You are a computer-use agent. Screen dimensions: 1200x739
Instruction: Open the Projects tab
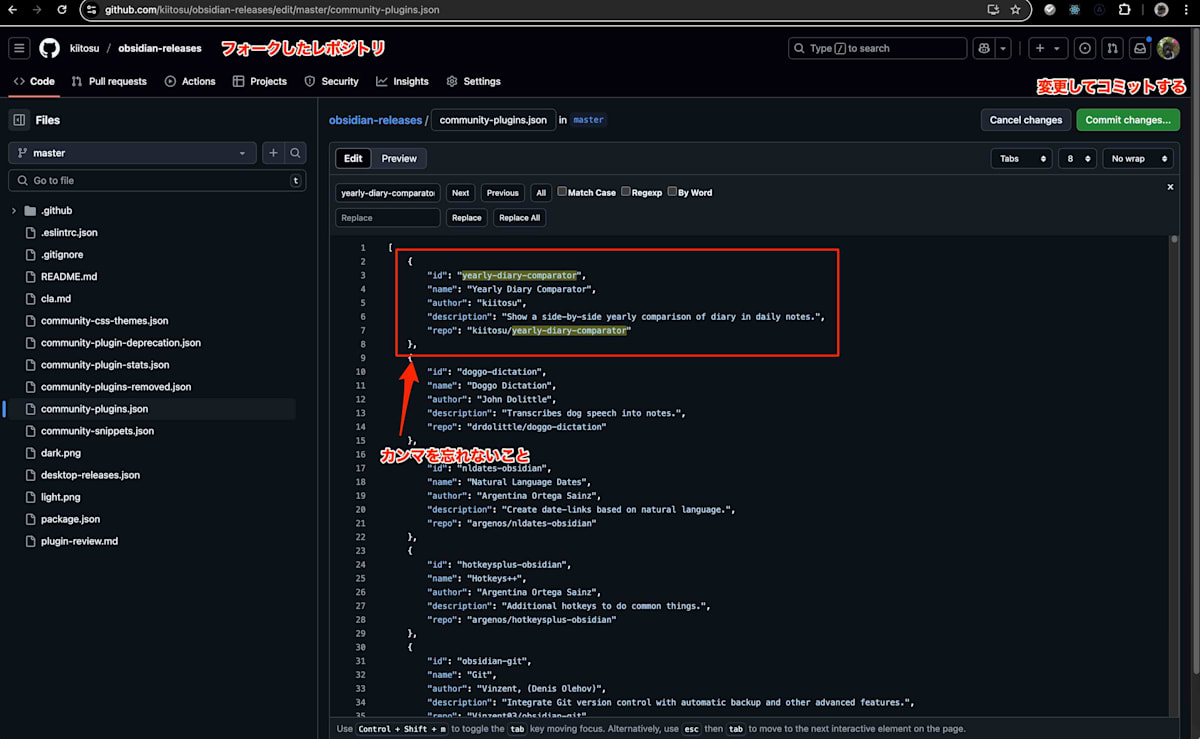(x=260, y=81)
